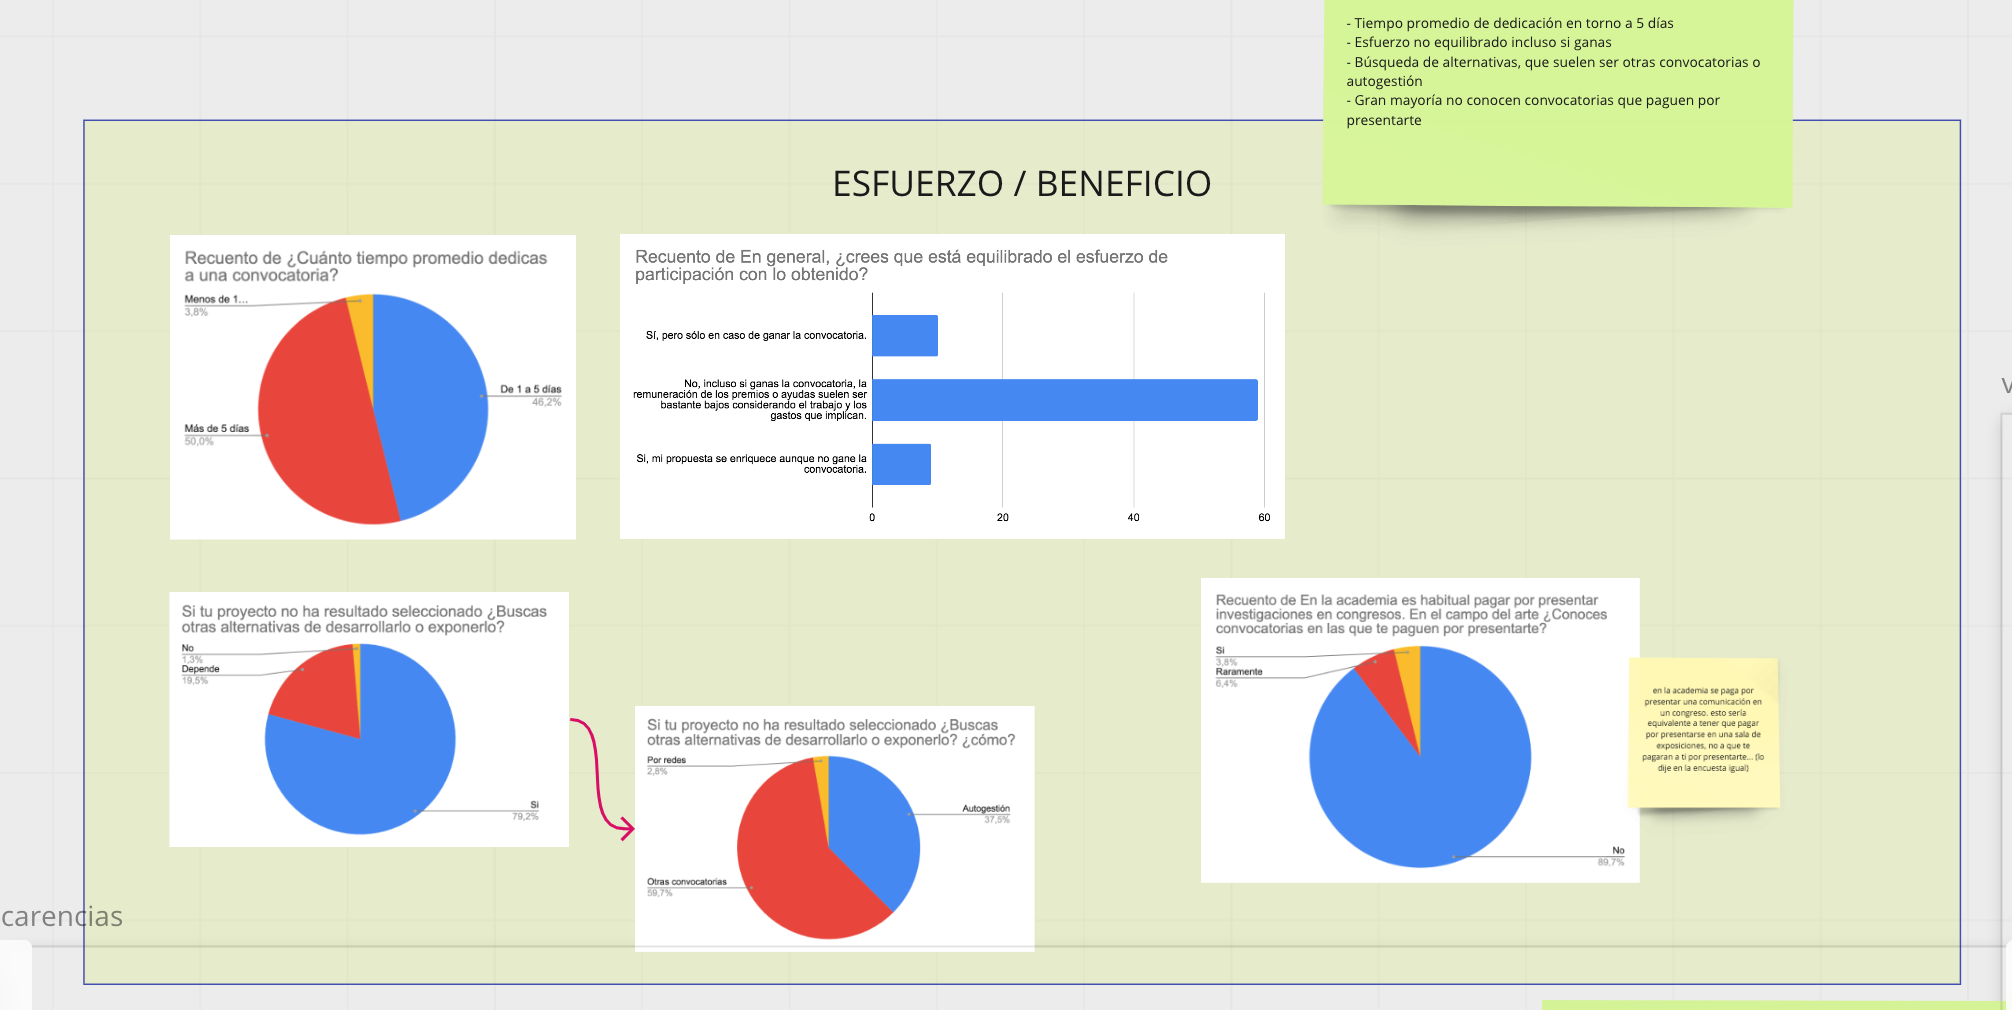Click the "En la academia es habitual pagar" chart title

point(1411,614)
